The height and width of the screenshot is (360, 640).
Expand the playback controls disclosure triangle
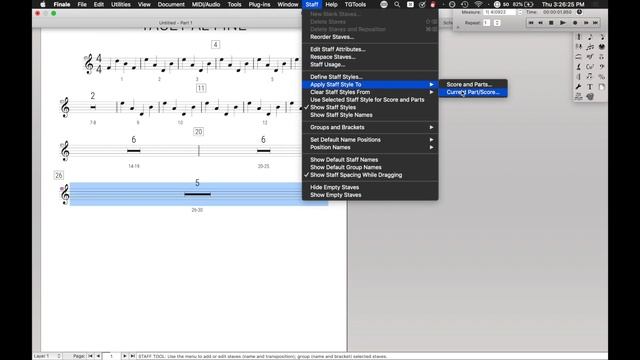458,27
